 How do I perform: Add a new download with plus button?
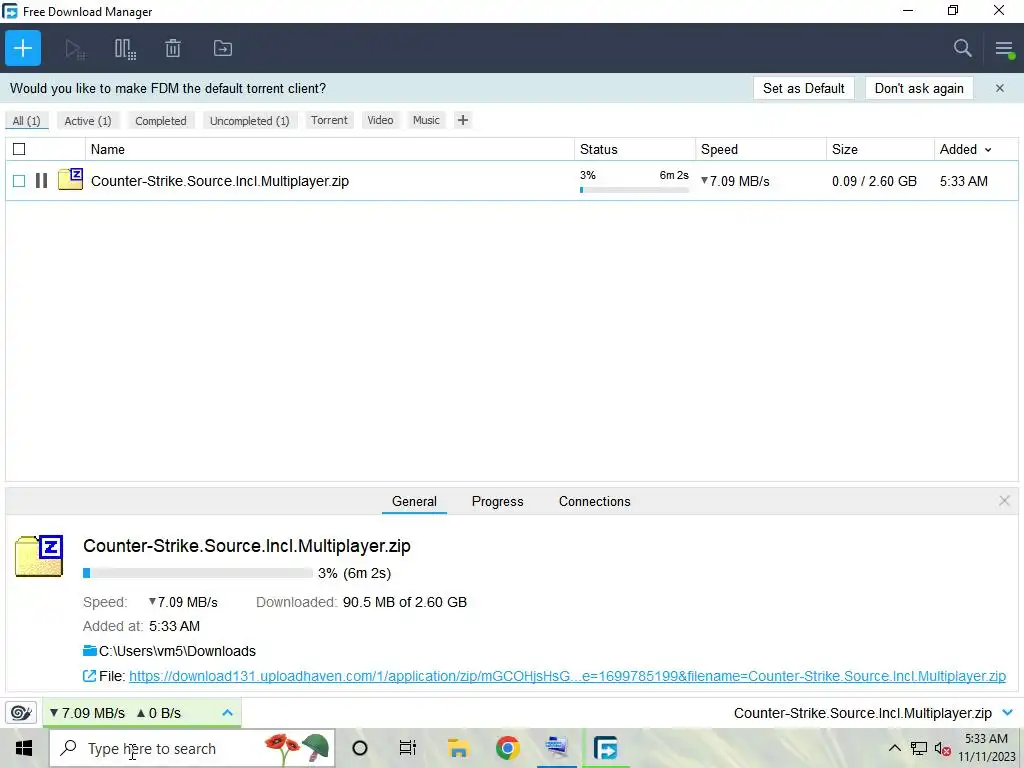(x=23, y=48)
